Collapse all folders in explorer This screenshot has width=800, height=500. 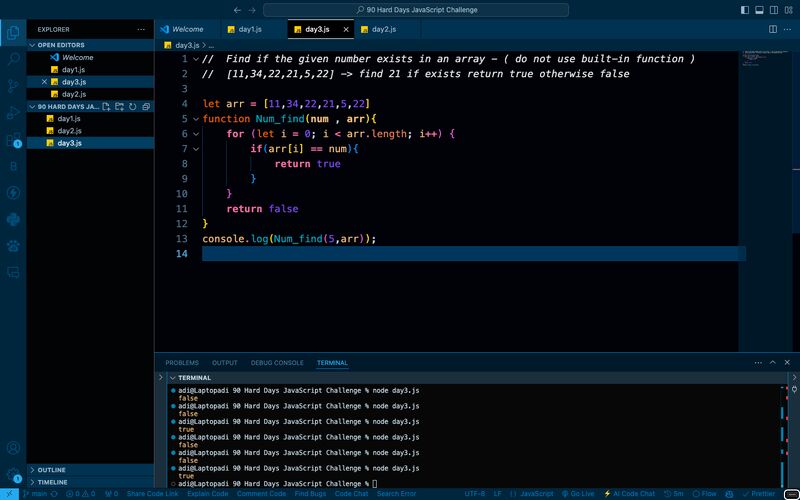pos(146,106)
